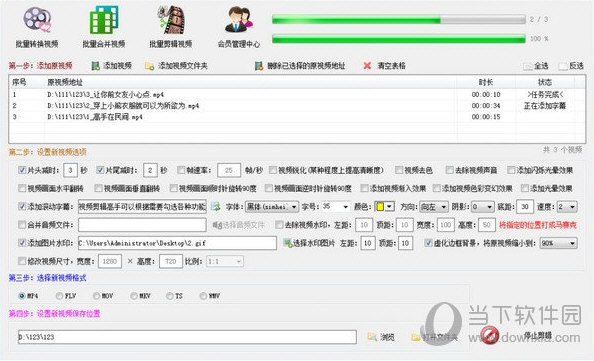Click 清空表格 red X icon
The width and height of the screenshot is (594, 361).
[367, 66]
